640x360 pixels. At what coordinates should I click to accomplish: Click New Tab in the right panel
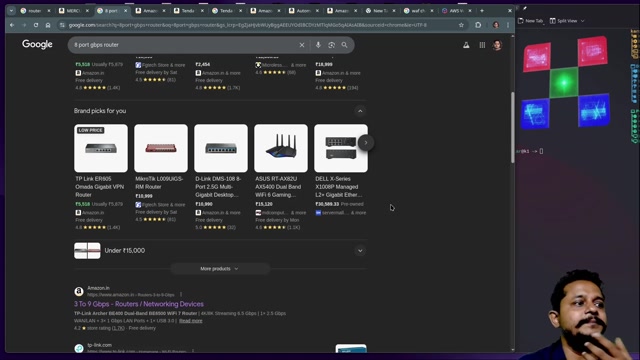531,20
